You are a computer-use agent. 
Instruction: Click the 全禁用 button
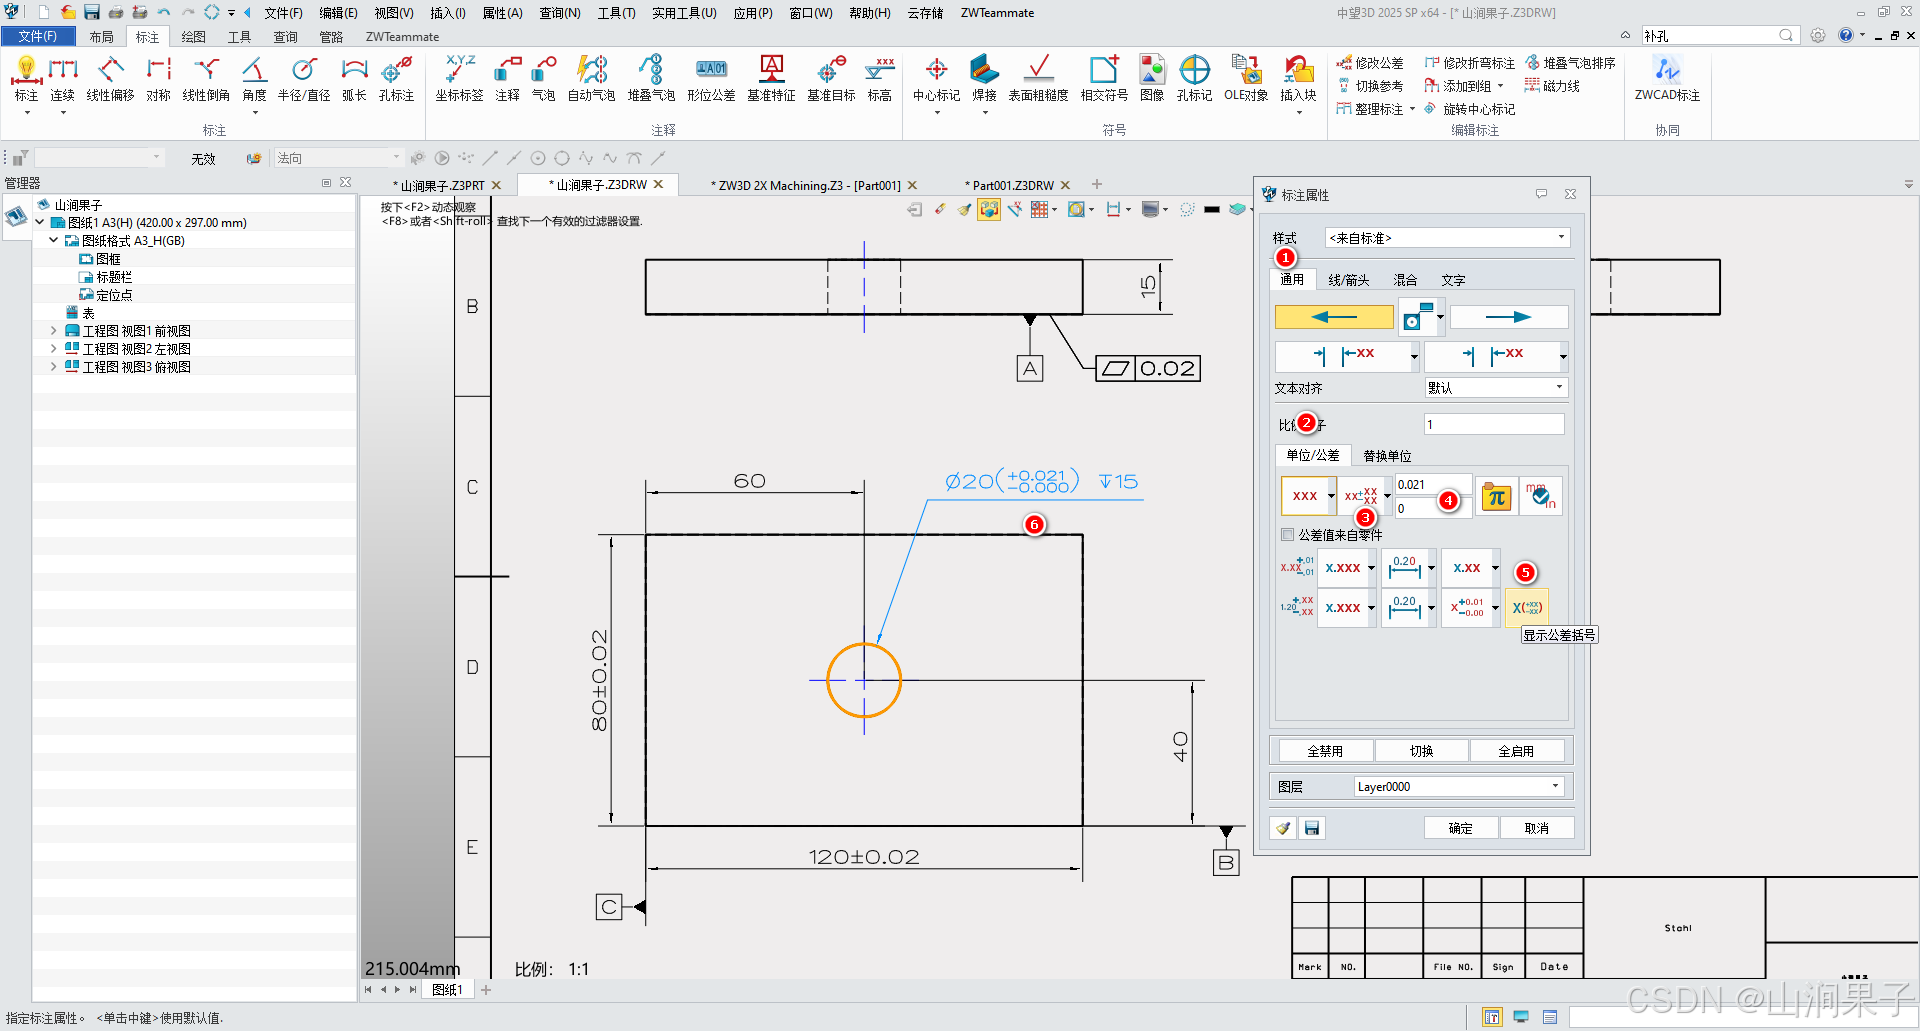pyautogui.click(x=1325, y=751)
